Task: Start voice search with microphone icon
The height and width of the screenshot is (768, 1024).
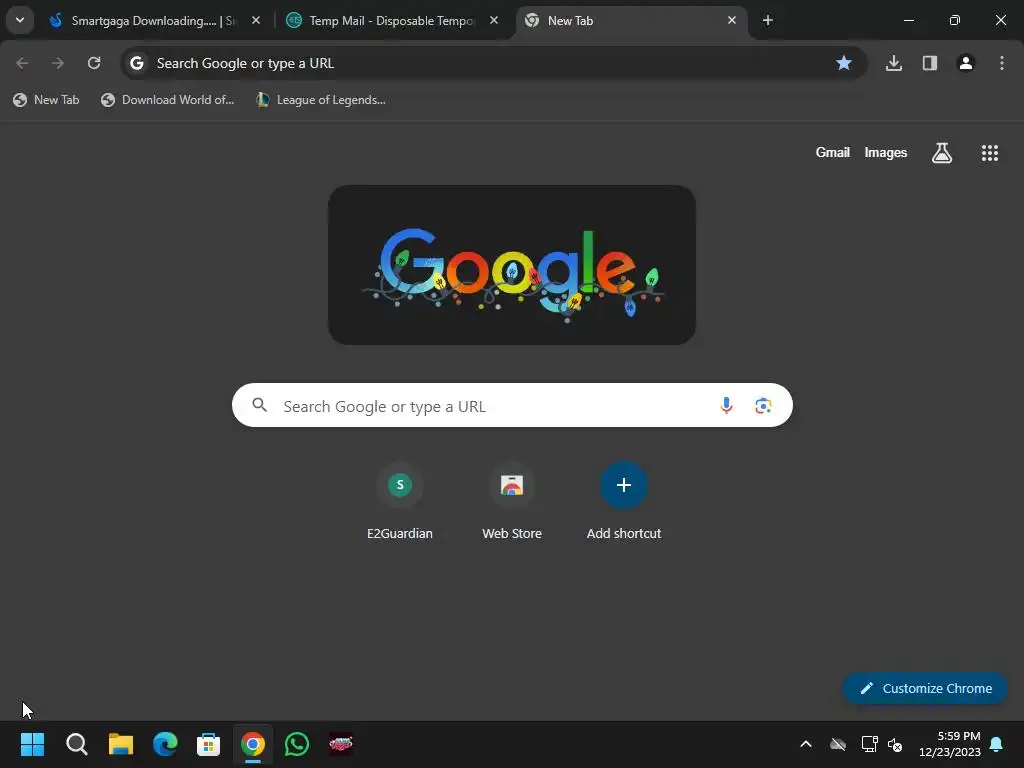Action: (726, 406)
